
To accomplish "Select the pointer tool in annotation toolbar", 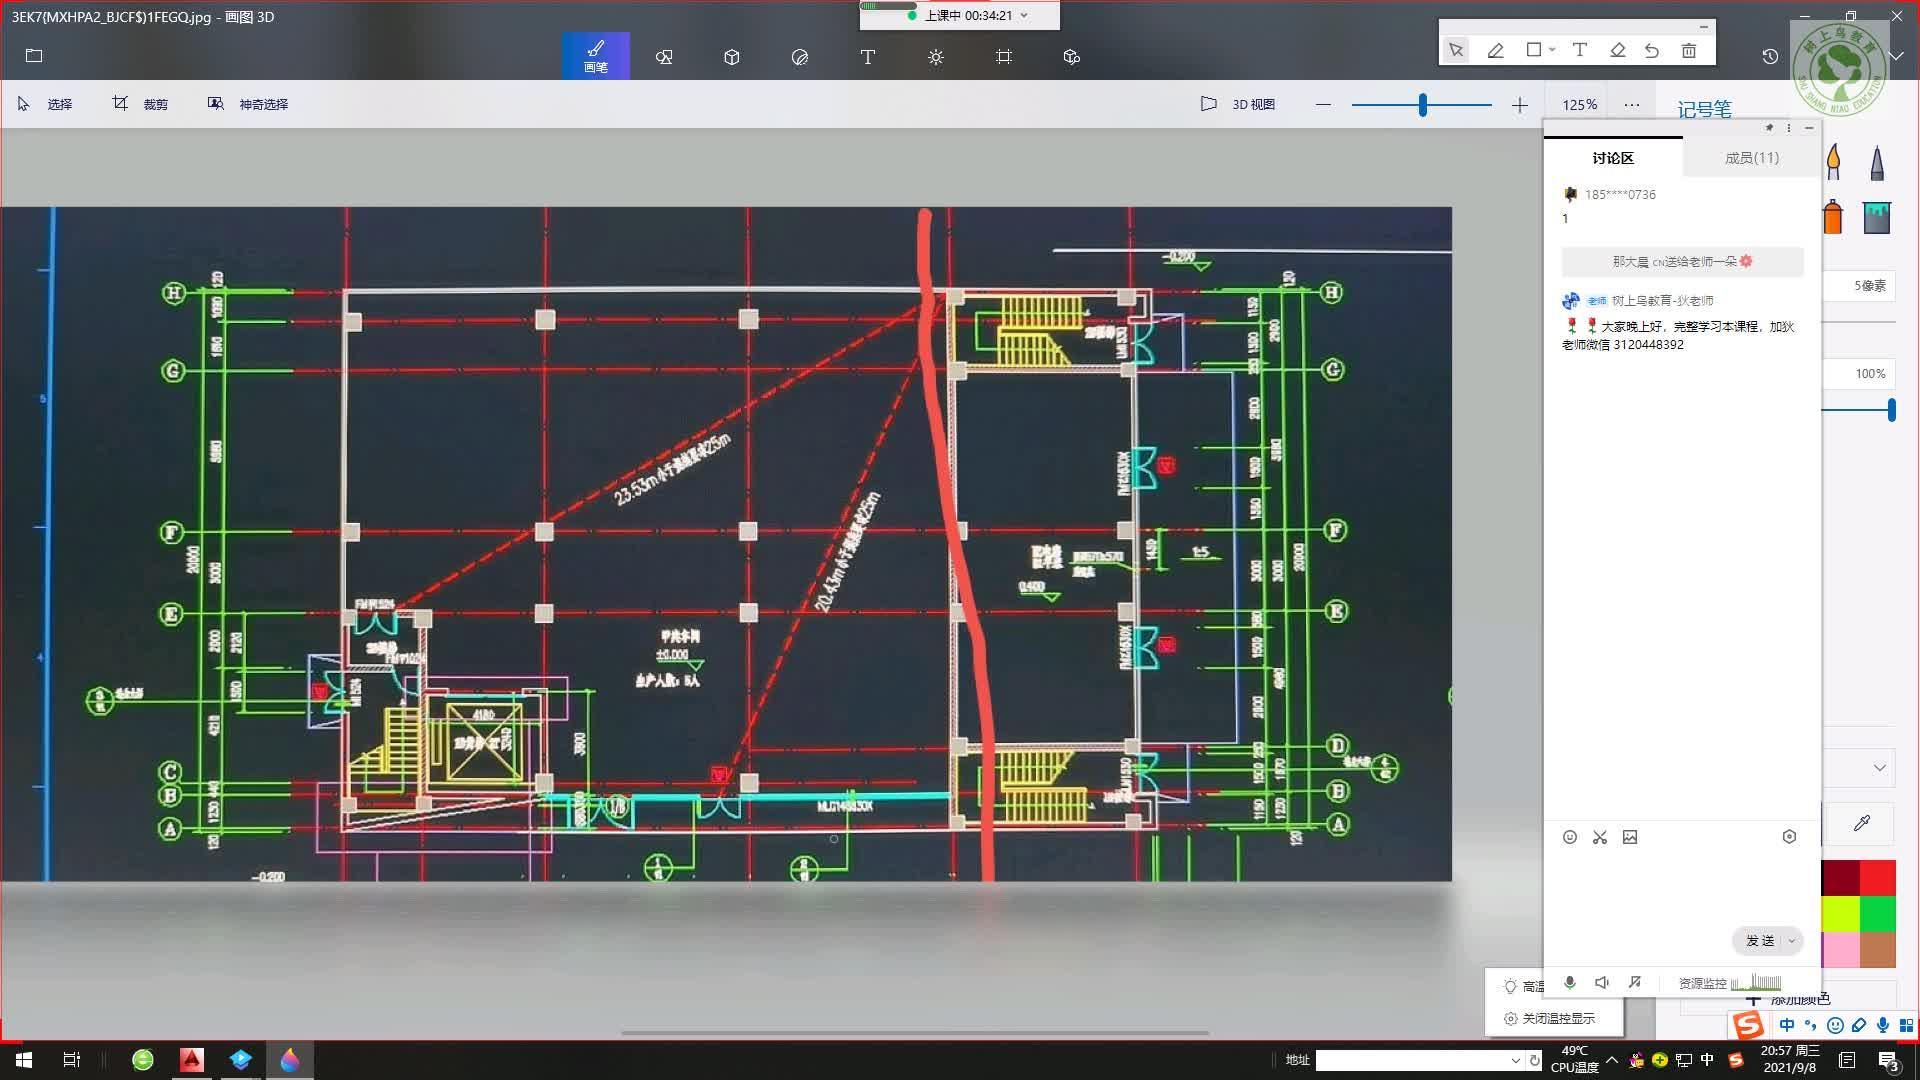I will click(x=1456, y=50).
